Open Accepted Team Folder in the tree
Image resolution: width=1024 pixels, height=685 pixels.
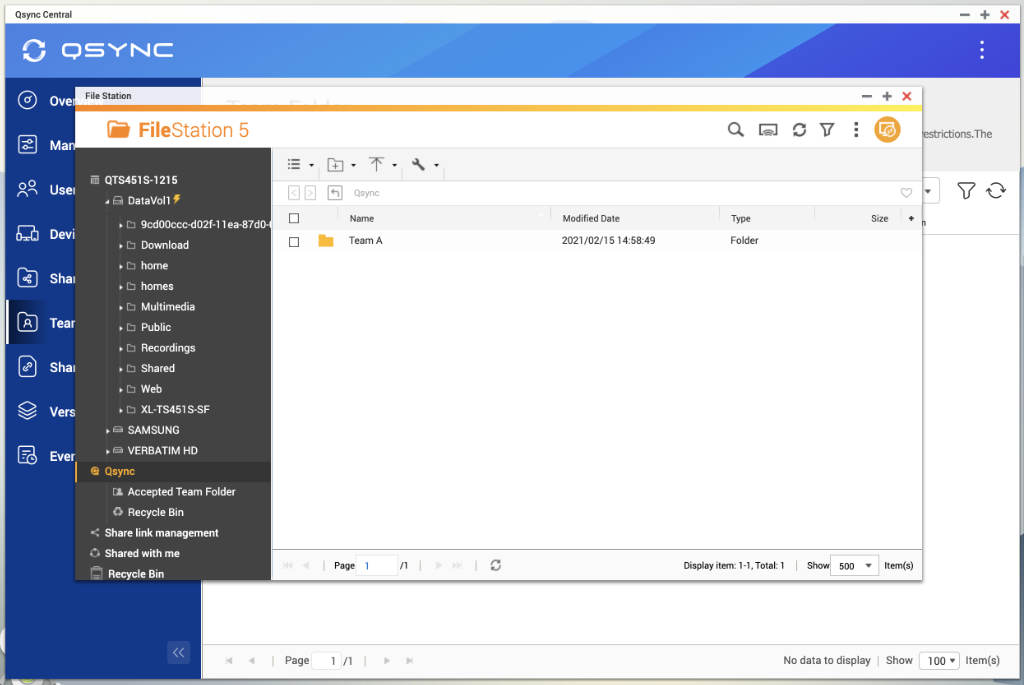coord(182,492)
